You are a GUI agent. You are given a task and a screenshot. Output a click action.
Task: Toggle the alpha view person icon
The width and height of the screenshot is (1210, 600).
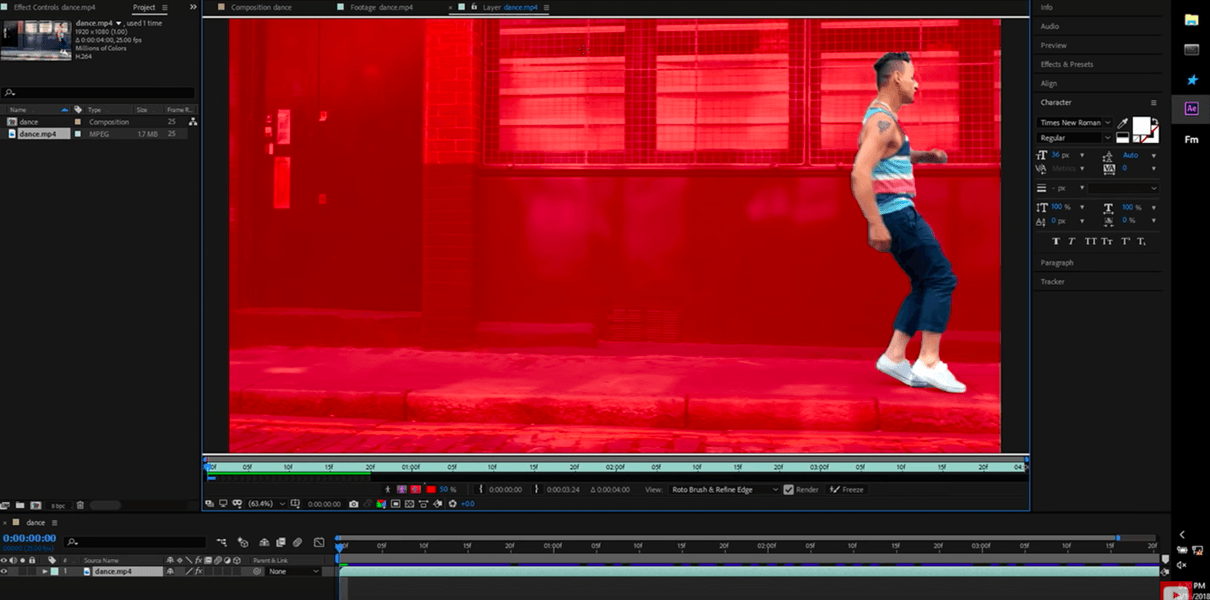387,489
